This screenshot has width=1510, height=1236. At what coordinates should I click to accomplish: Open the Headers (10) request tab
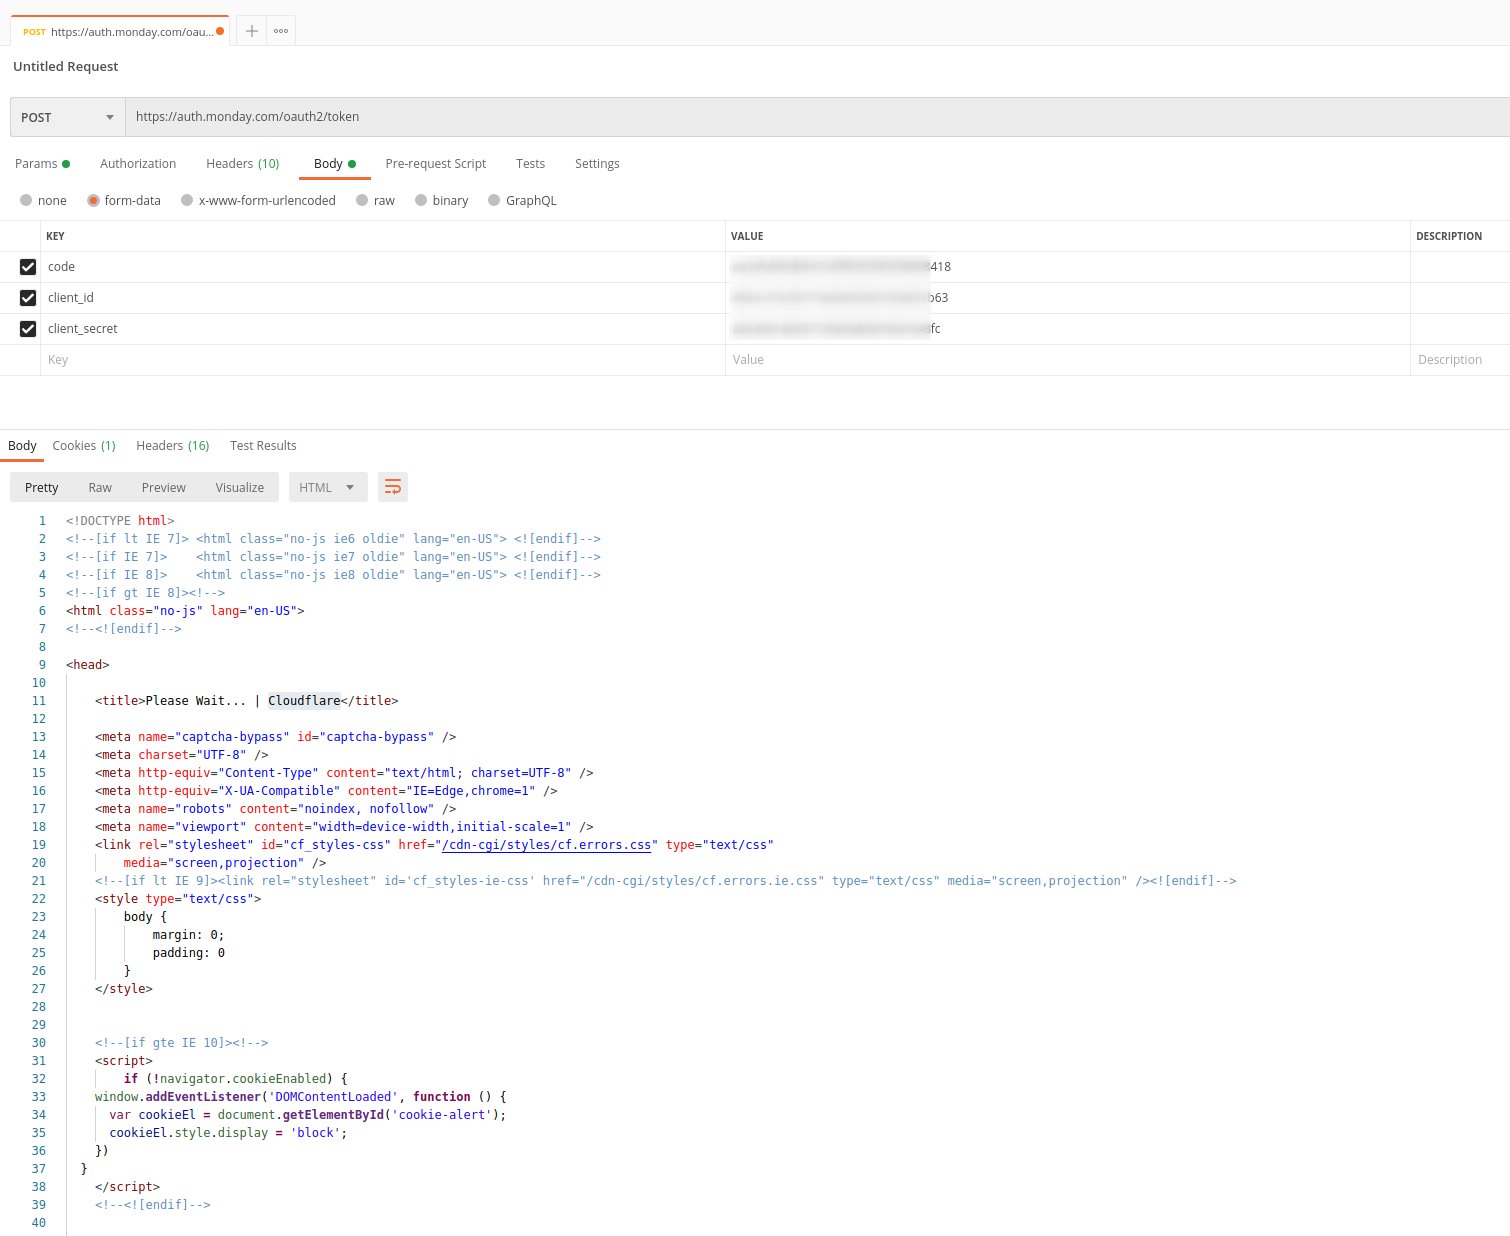[x=243, y=164]
